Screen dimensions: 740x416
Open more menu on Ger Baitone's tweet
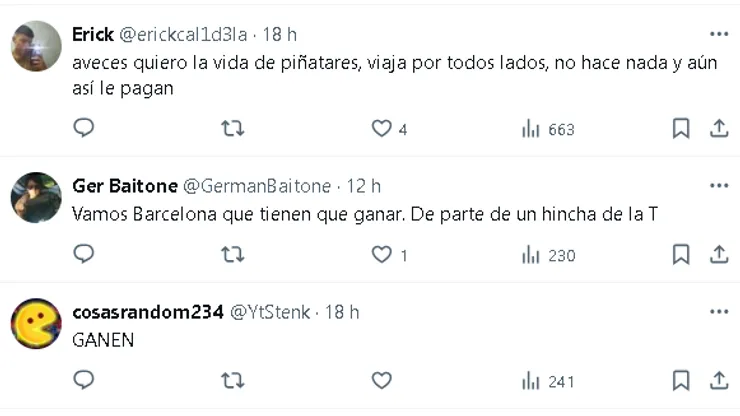point(718,186)
